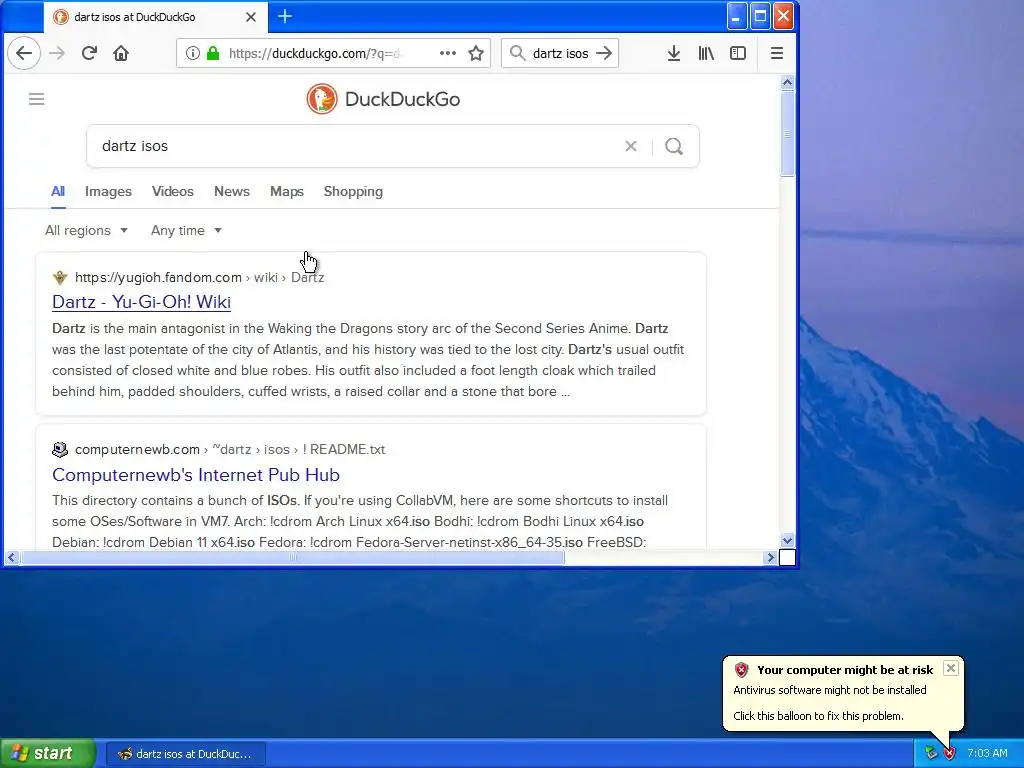Expand the All regions filter

86,231
